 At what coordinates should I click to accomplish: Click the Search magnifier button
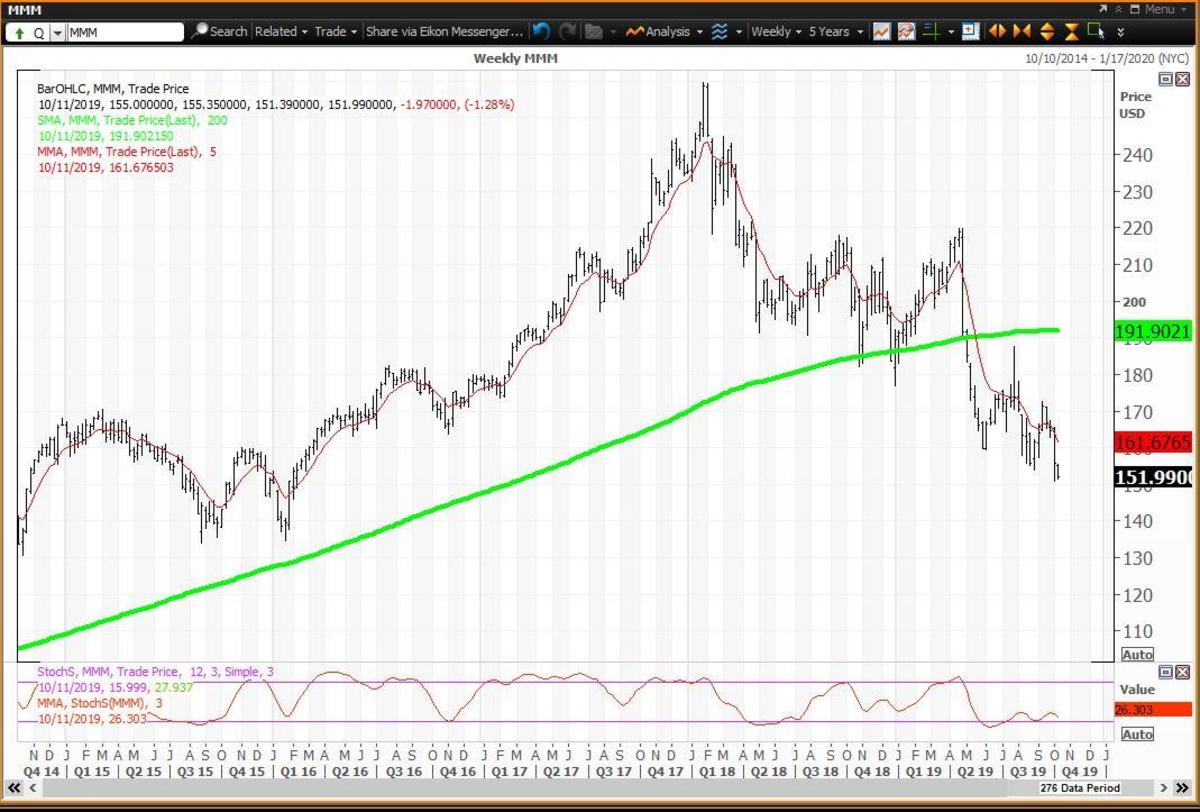[x=219, y=31]
